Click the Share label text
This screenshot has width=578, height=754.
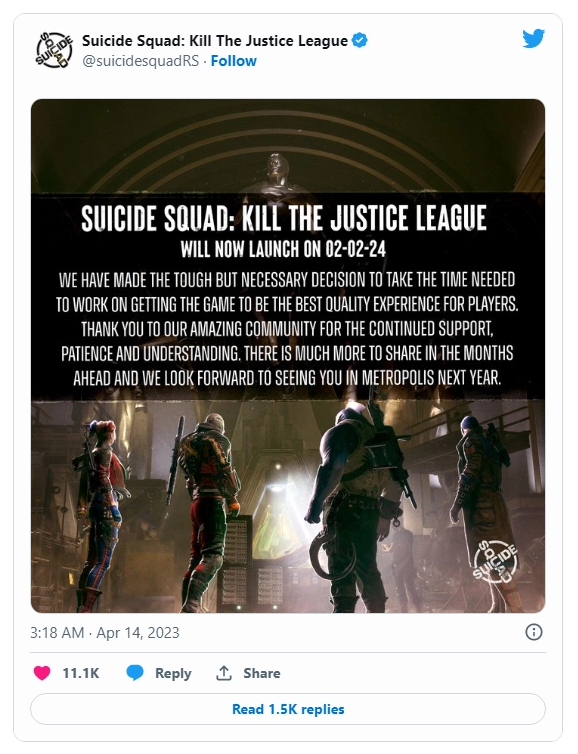[262, 673]
